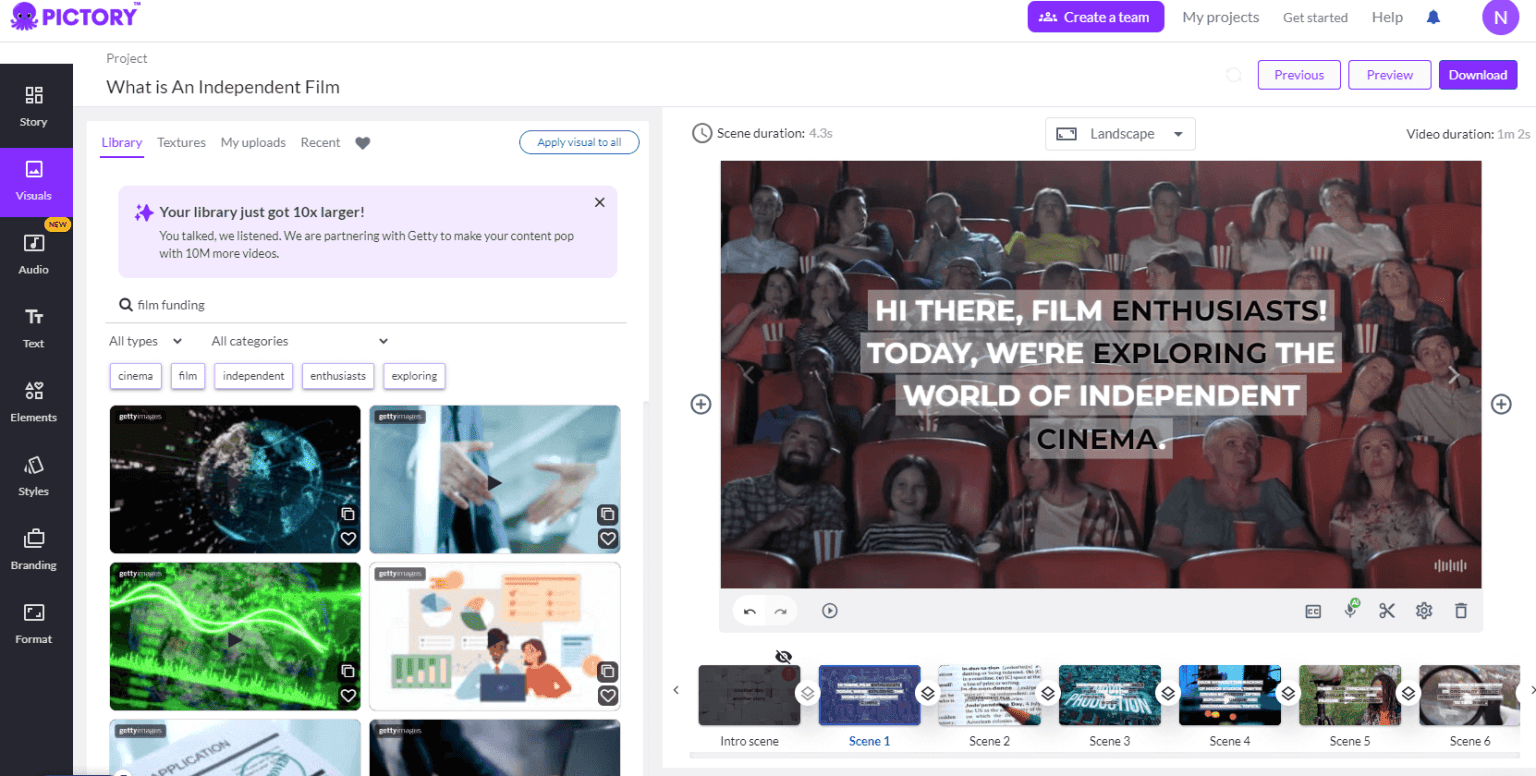This screenshot has height=776, width=1536.
Task: Open the Landscape aspect ratio dropdown
Action: (1120, 133)
